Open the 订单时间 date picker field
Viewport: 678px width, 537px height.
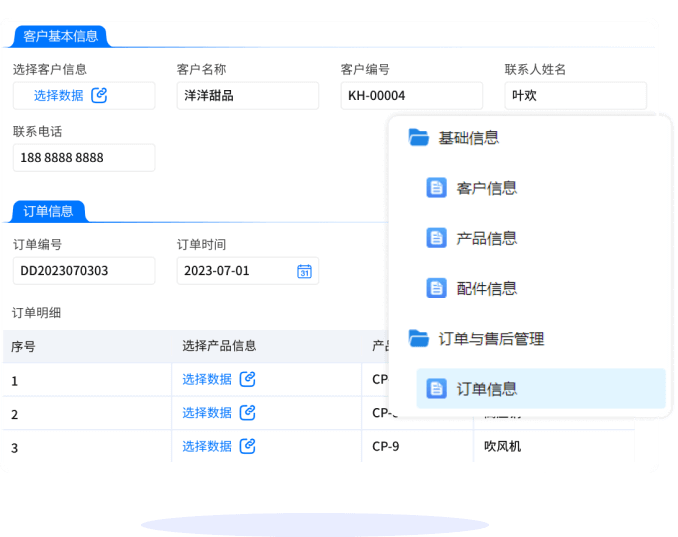[235, 271]
